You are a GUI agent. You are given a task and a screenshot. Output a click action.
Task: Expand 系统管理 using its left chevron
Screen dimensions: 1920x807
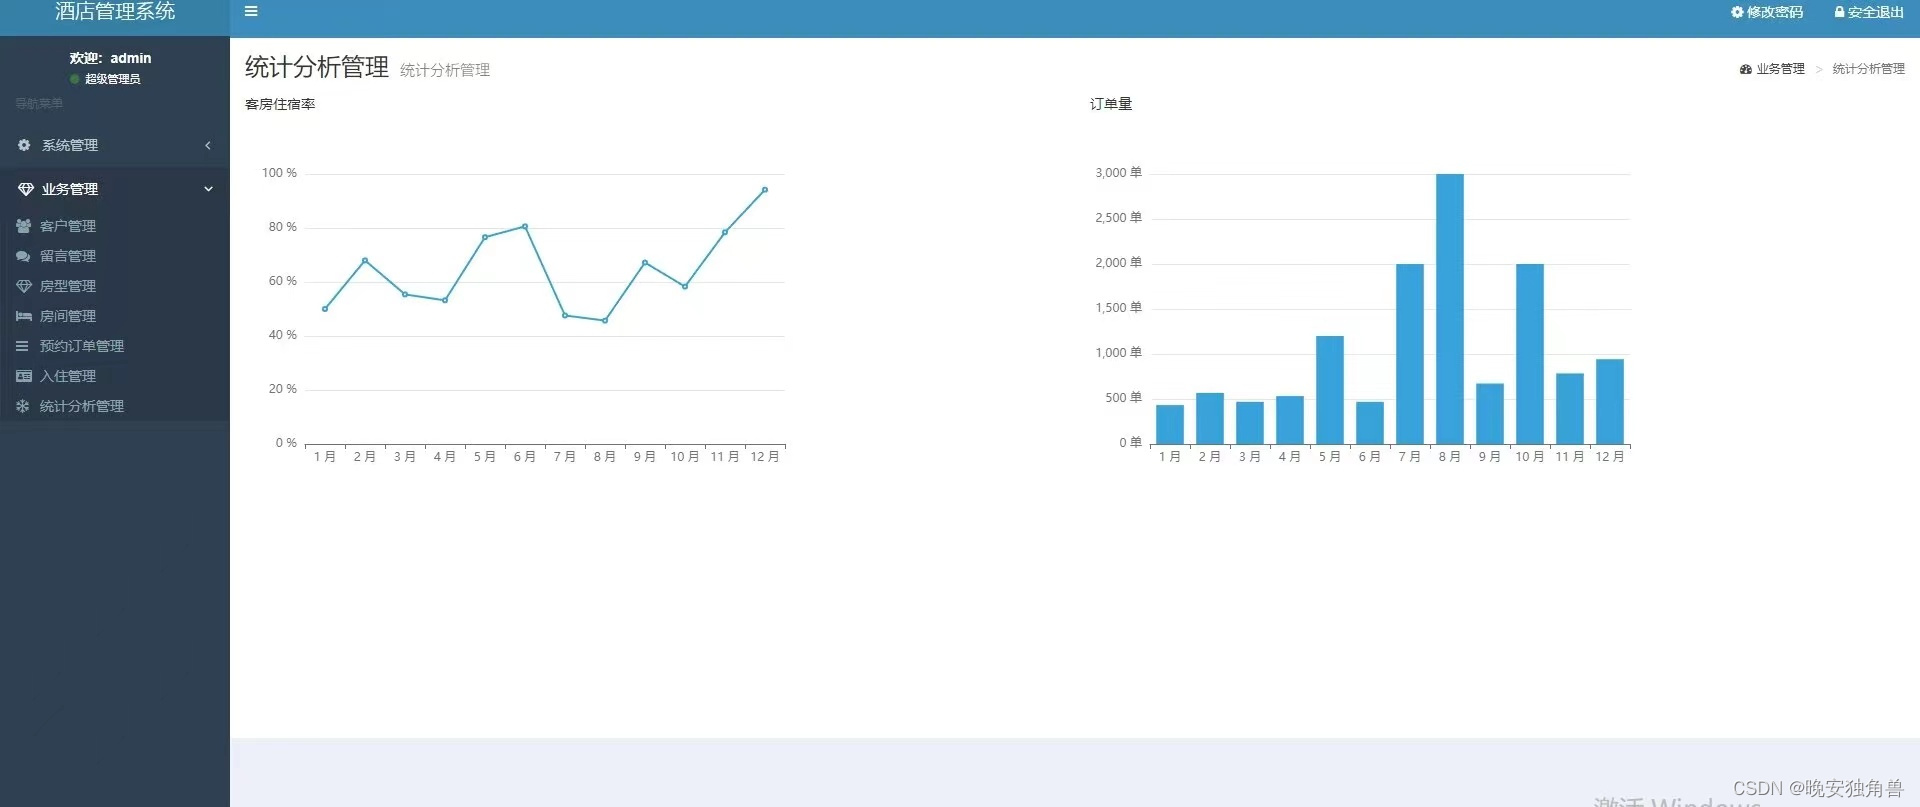[208, 145]
